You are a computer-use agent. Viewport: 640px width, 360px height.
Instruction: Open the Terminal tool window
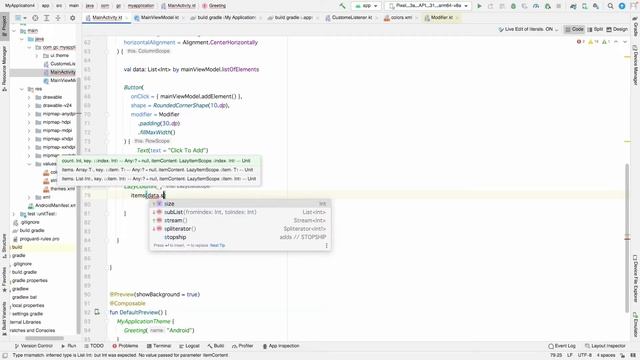coord(159,346)
